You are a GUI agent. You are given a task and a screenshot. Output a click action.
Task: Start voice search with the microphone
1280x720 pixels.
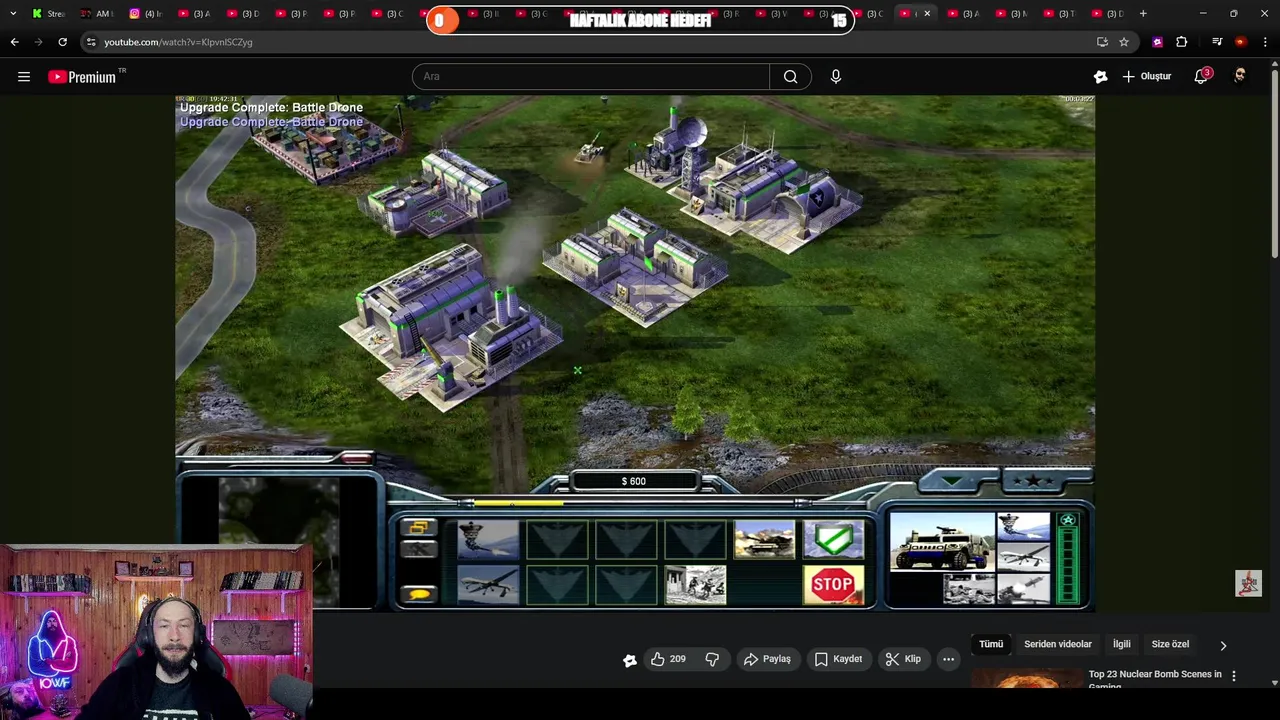point(836,77)
